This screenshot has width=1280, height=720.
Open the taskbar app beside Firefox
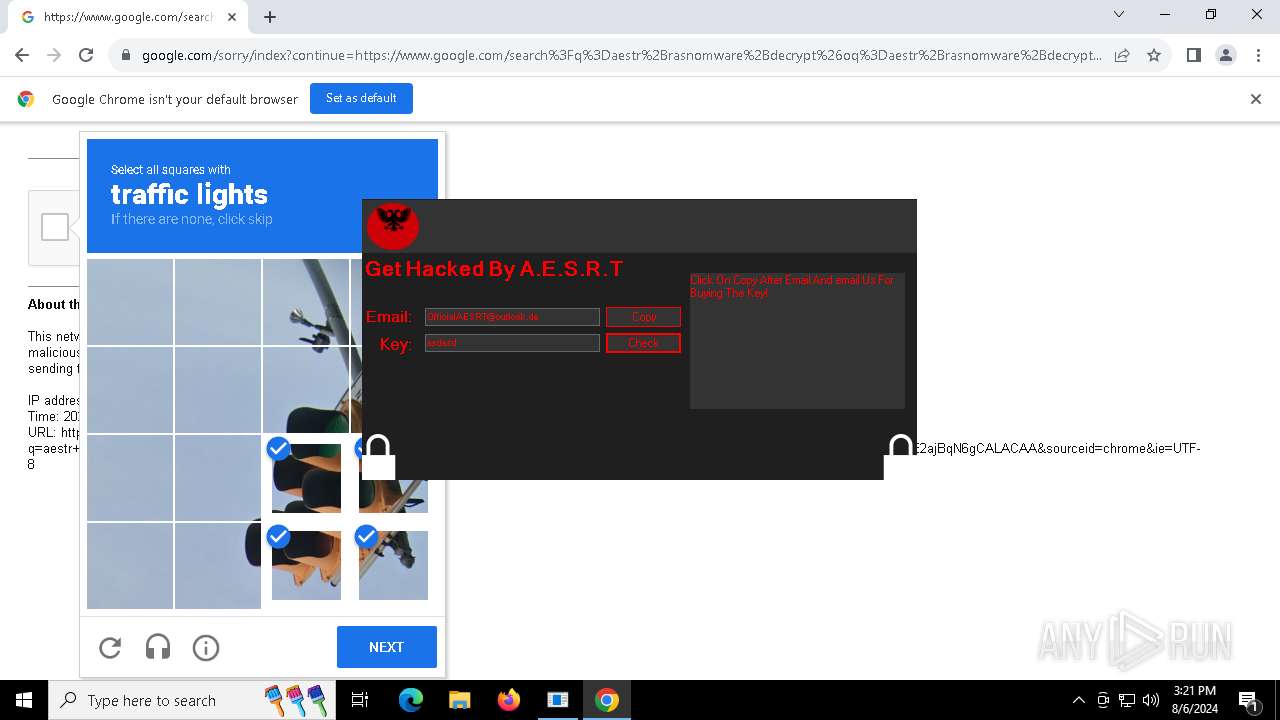tap(558, 700)
